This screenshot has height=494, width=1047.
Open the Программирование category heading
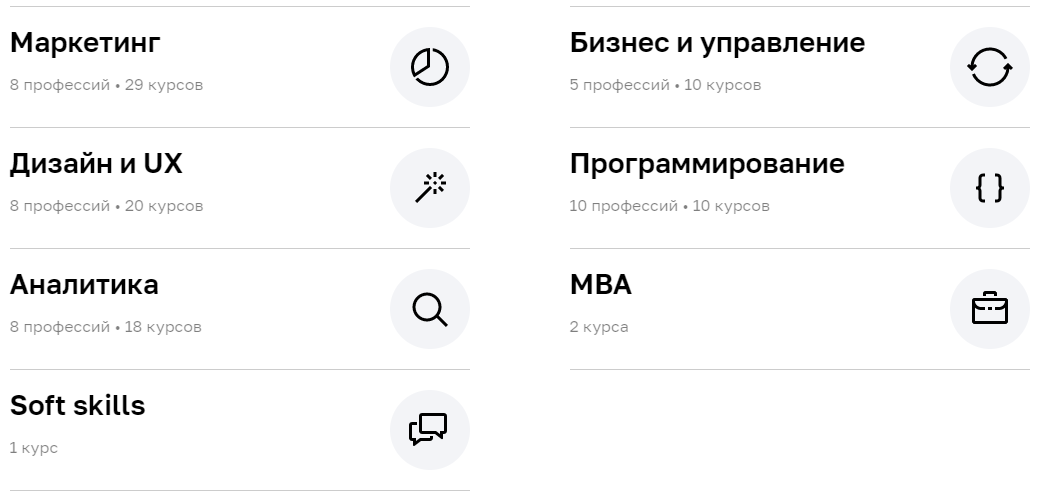pyautogui.click(x=707, y=164)
